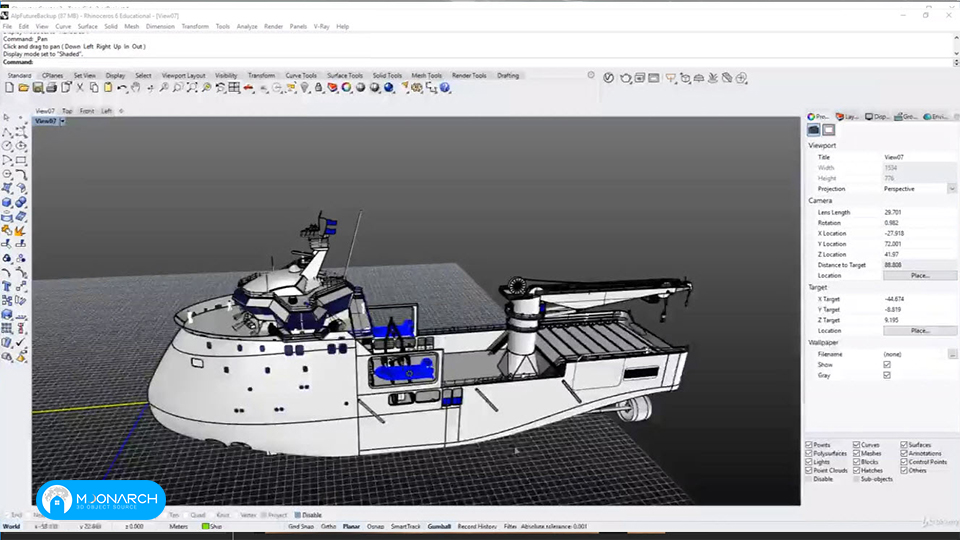Click the Undo arrow icon
The height and width of the screenshot is (540, 960).
122,88
